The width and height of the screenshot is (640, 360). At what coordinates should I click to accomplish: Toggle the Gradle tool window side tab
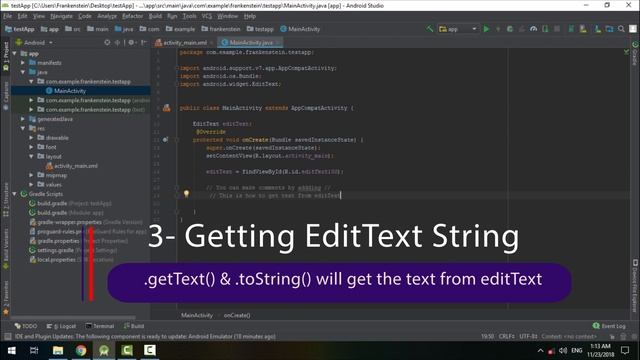[x=635, y=53]
